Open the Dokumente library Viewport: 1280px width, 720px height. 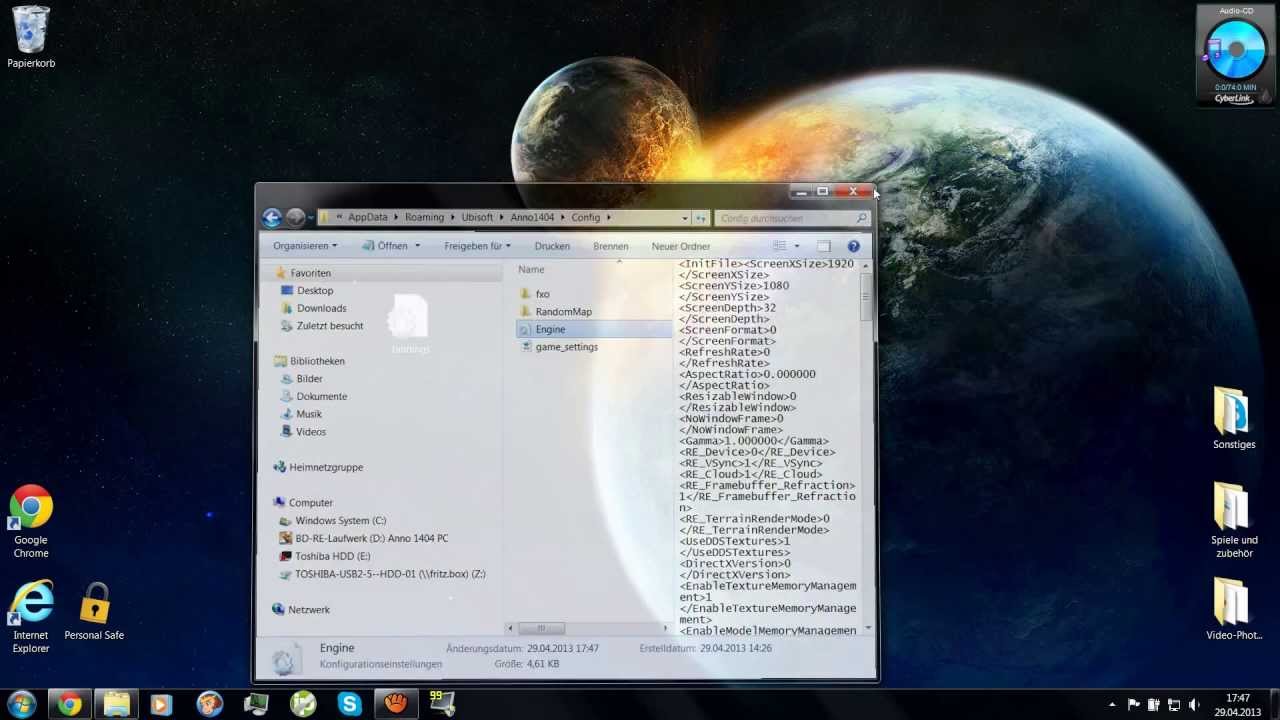(321, 397)
